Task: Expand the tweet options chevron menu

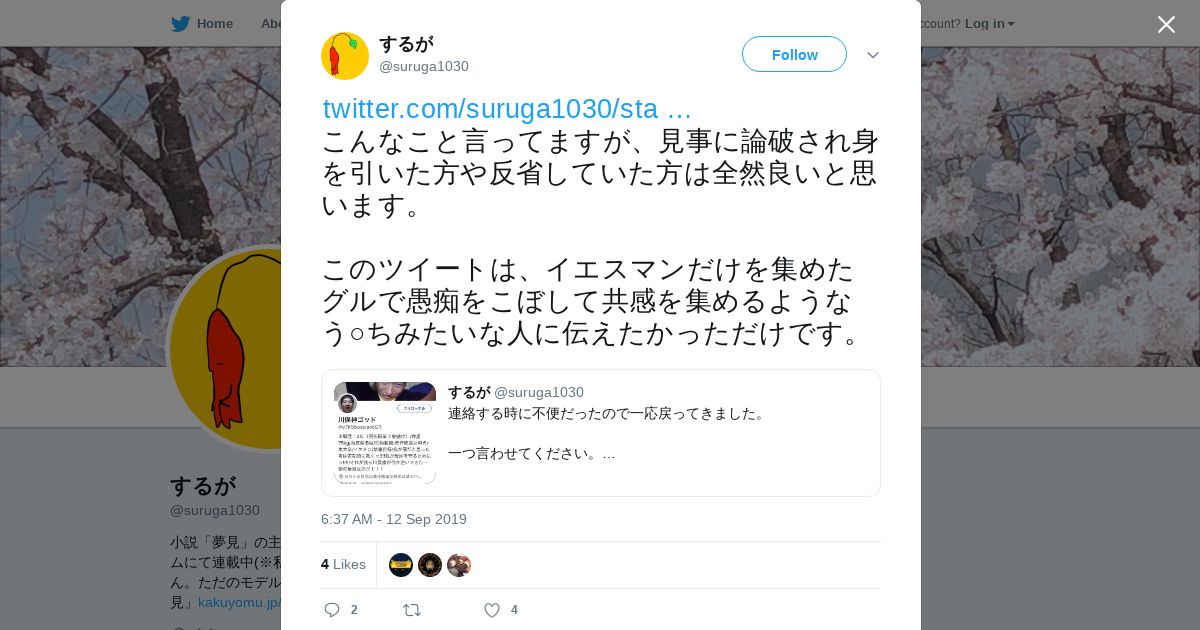Action: (x=873, y=55)
